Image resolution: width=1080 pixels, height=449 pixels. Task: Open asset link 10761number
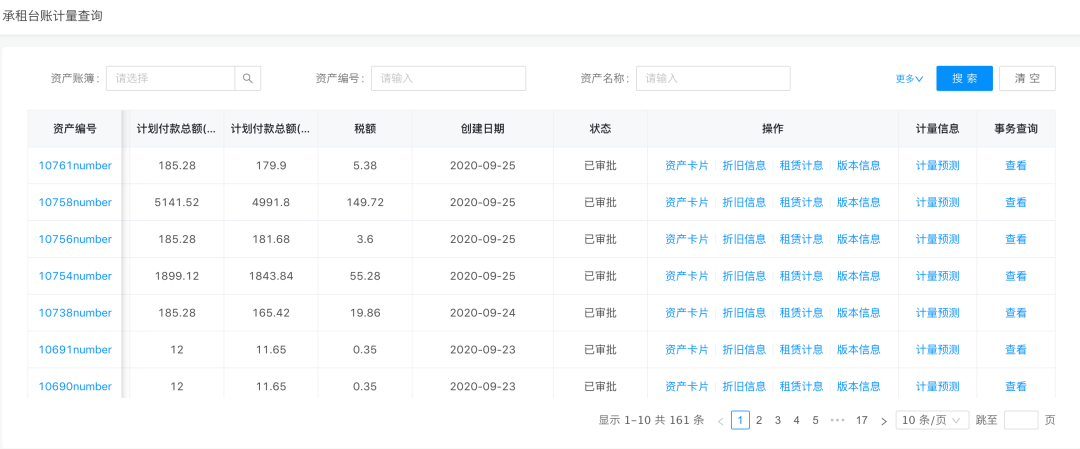(75, 166)
